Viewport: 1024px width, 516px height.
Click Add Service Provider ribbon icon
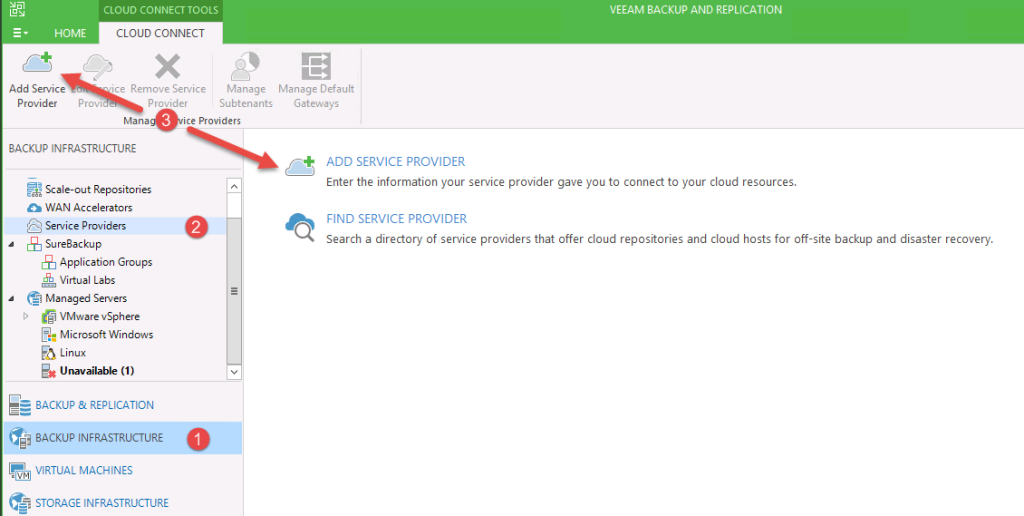37,64
